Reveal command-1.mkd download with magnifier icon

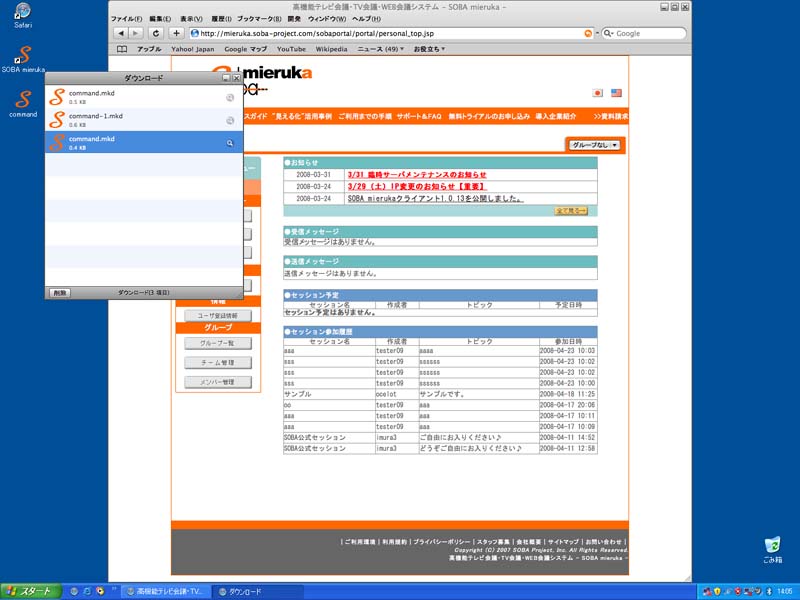230,120
